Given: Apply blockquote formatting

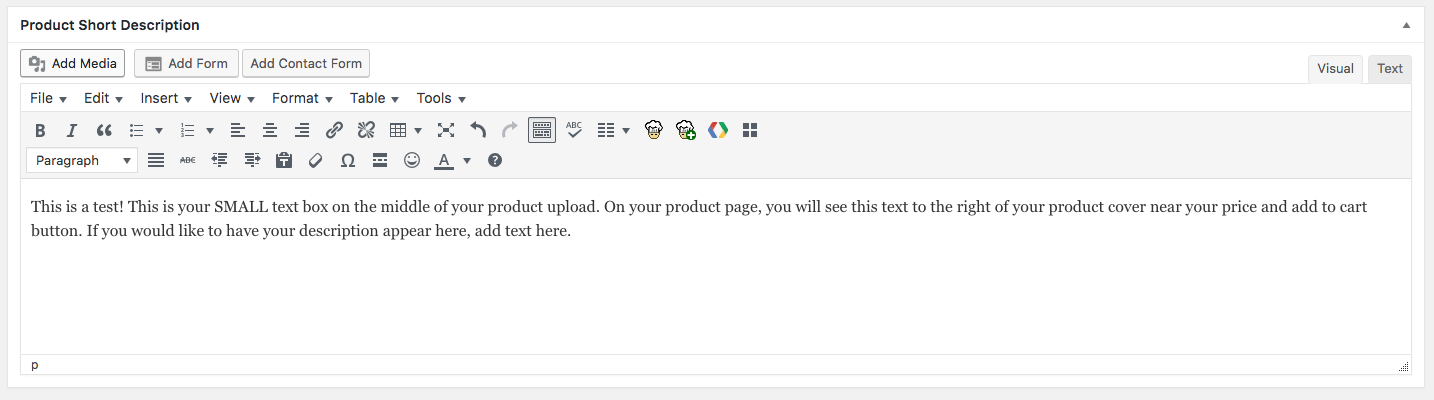Looking at the screenshot, I should (x=104, y=130).
